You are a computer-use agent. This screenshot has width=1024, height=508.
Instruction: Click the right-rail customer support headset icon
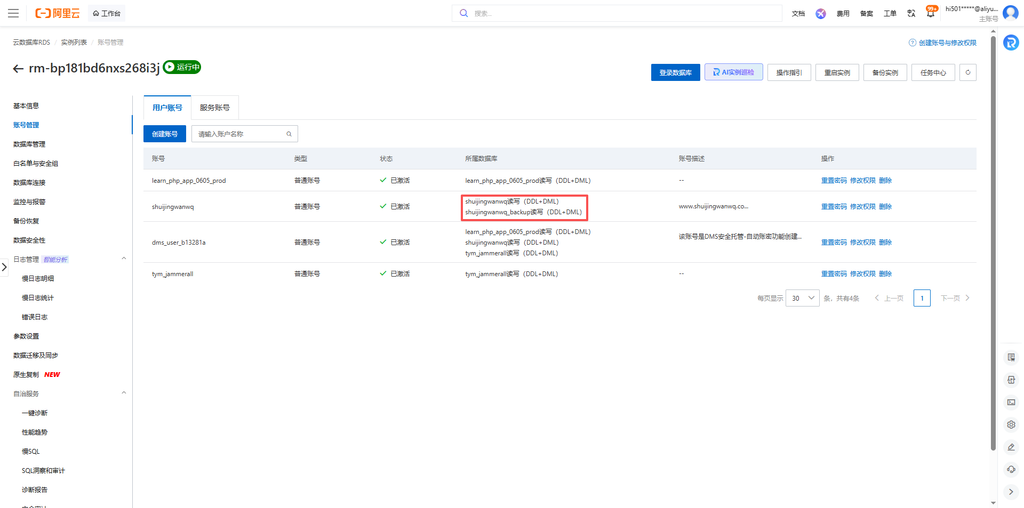(1011, 469)
